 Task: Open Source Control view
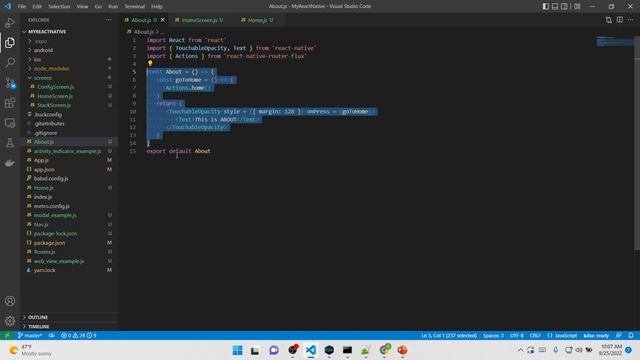10,83
